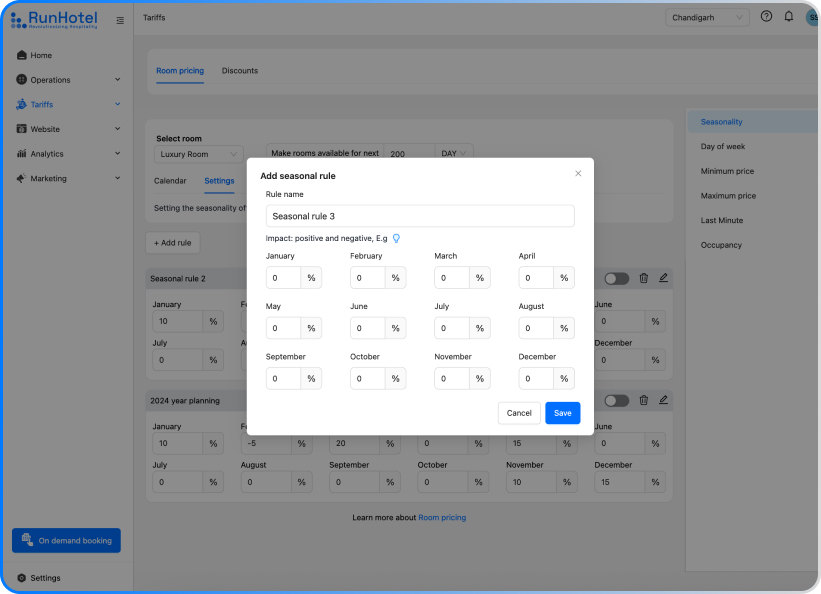Toggle the Seasonal rule 2 switch
821x594 pixels.
click(x=617, y=279)
